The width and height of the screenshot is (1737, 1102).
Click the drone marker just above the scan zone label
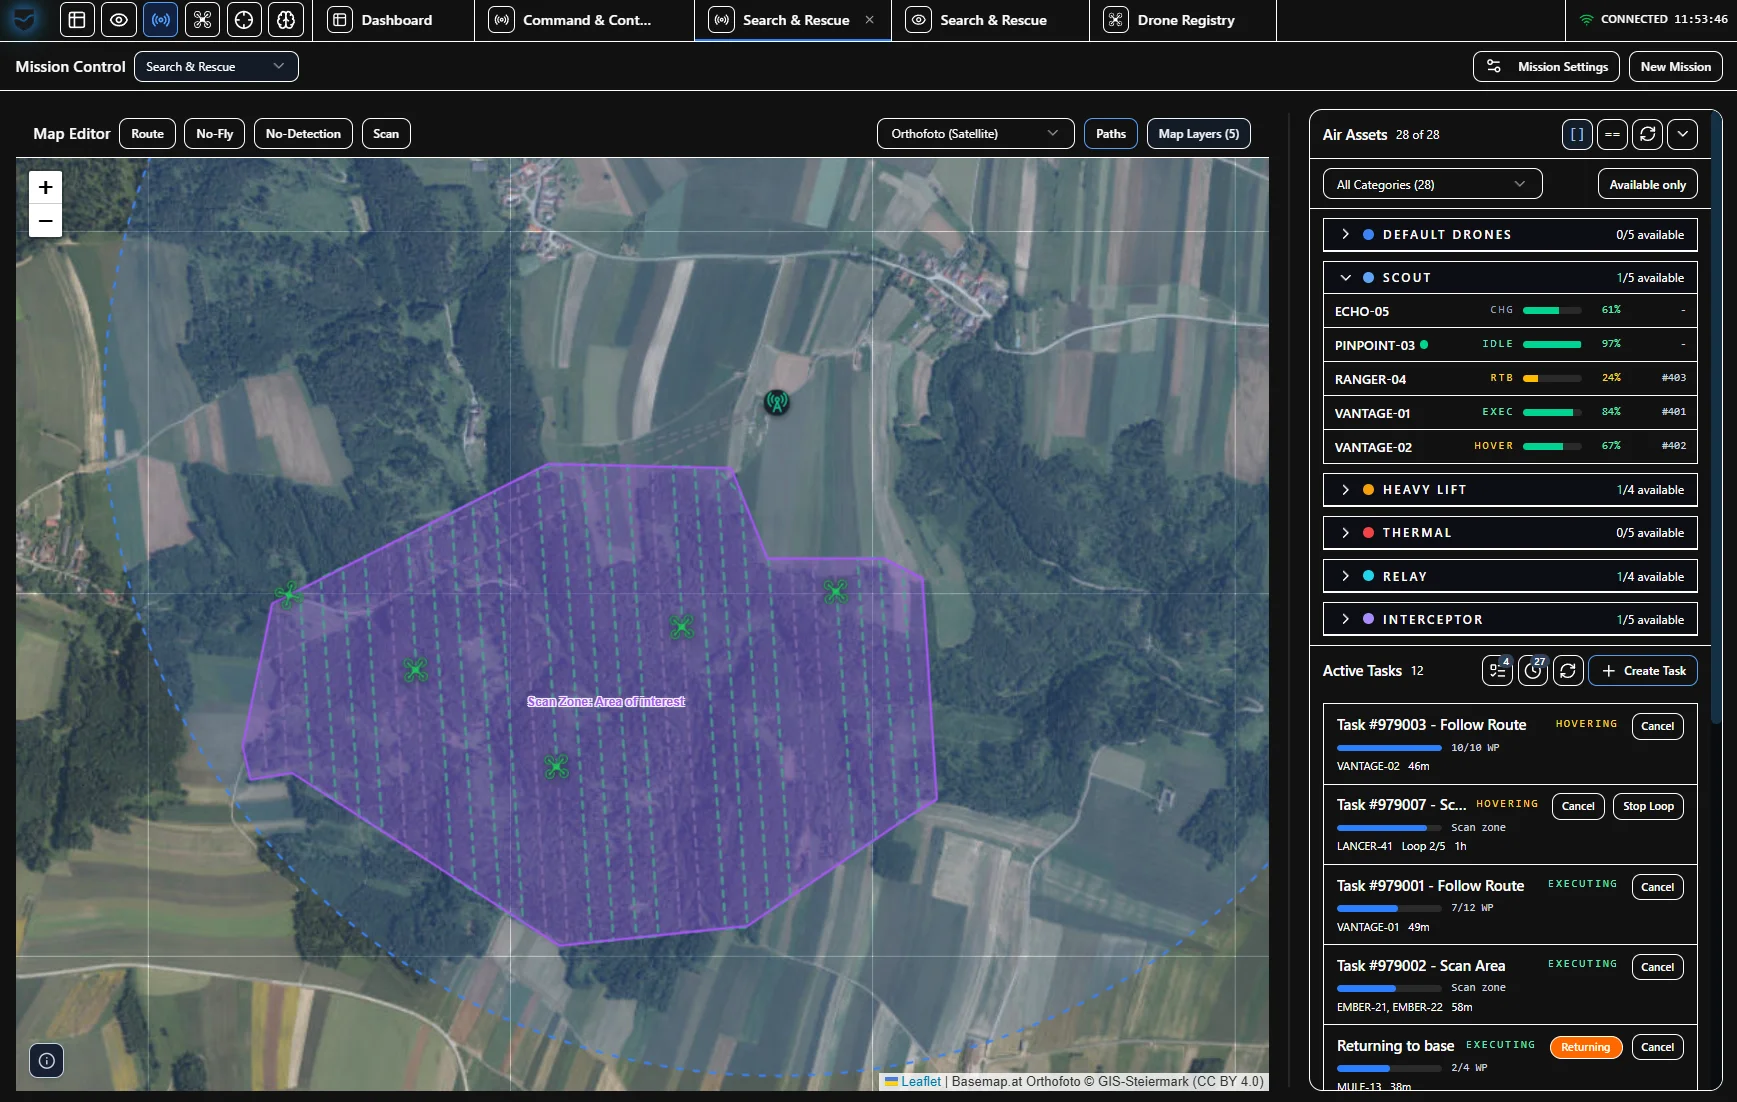(x=681, y=627)
